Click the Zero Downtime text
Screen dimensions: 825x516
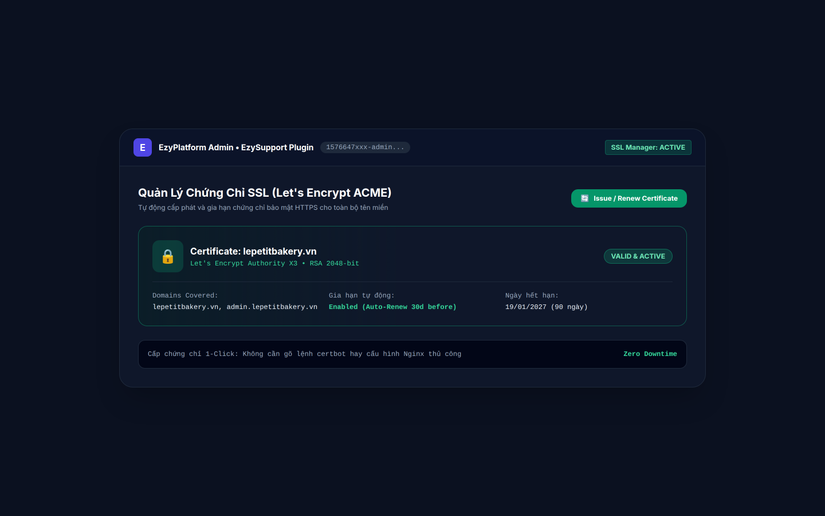tap(650, 354)
